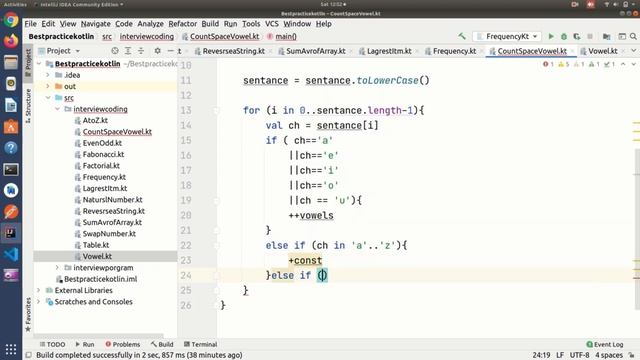
Task: Click UTF-8 encoding in status bar
Action: tap(579, 355)
